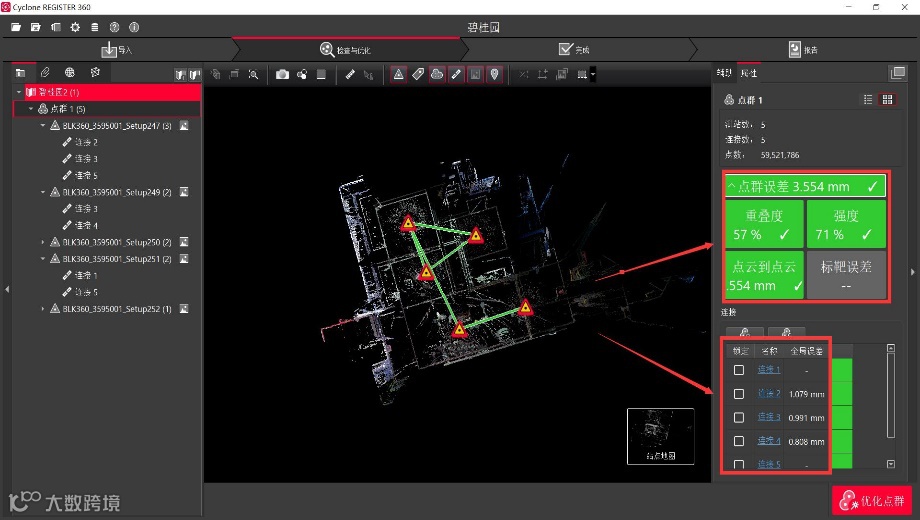Go to the 导入 import step
The image size is (920, 520).
point(116,50)
